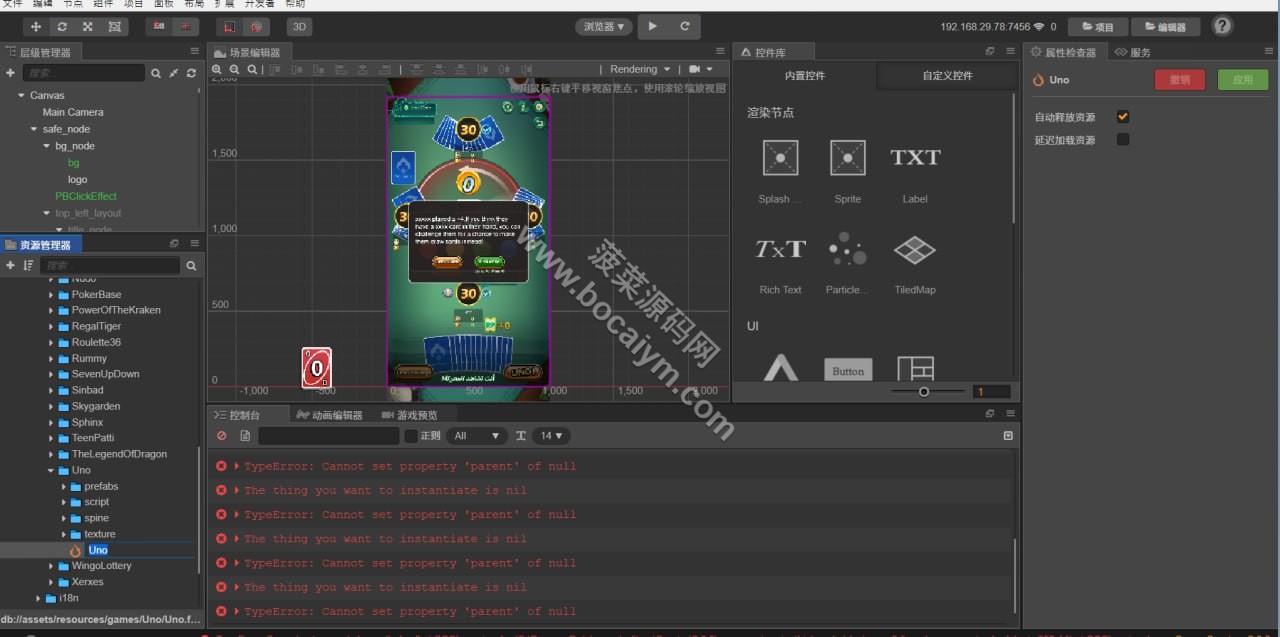
Task: Switch to custom controls tab
Action: click(947, 76)
